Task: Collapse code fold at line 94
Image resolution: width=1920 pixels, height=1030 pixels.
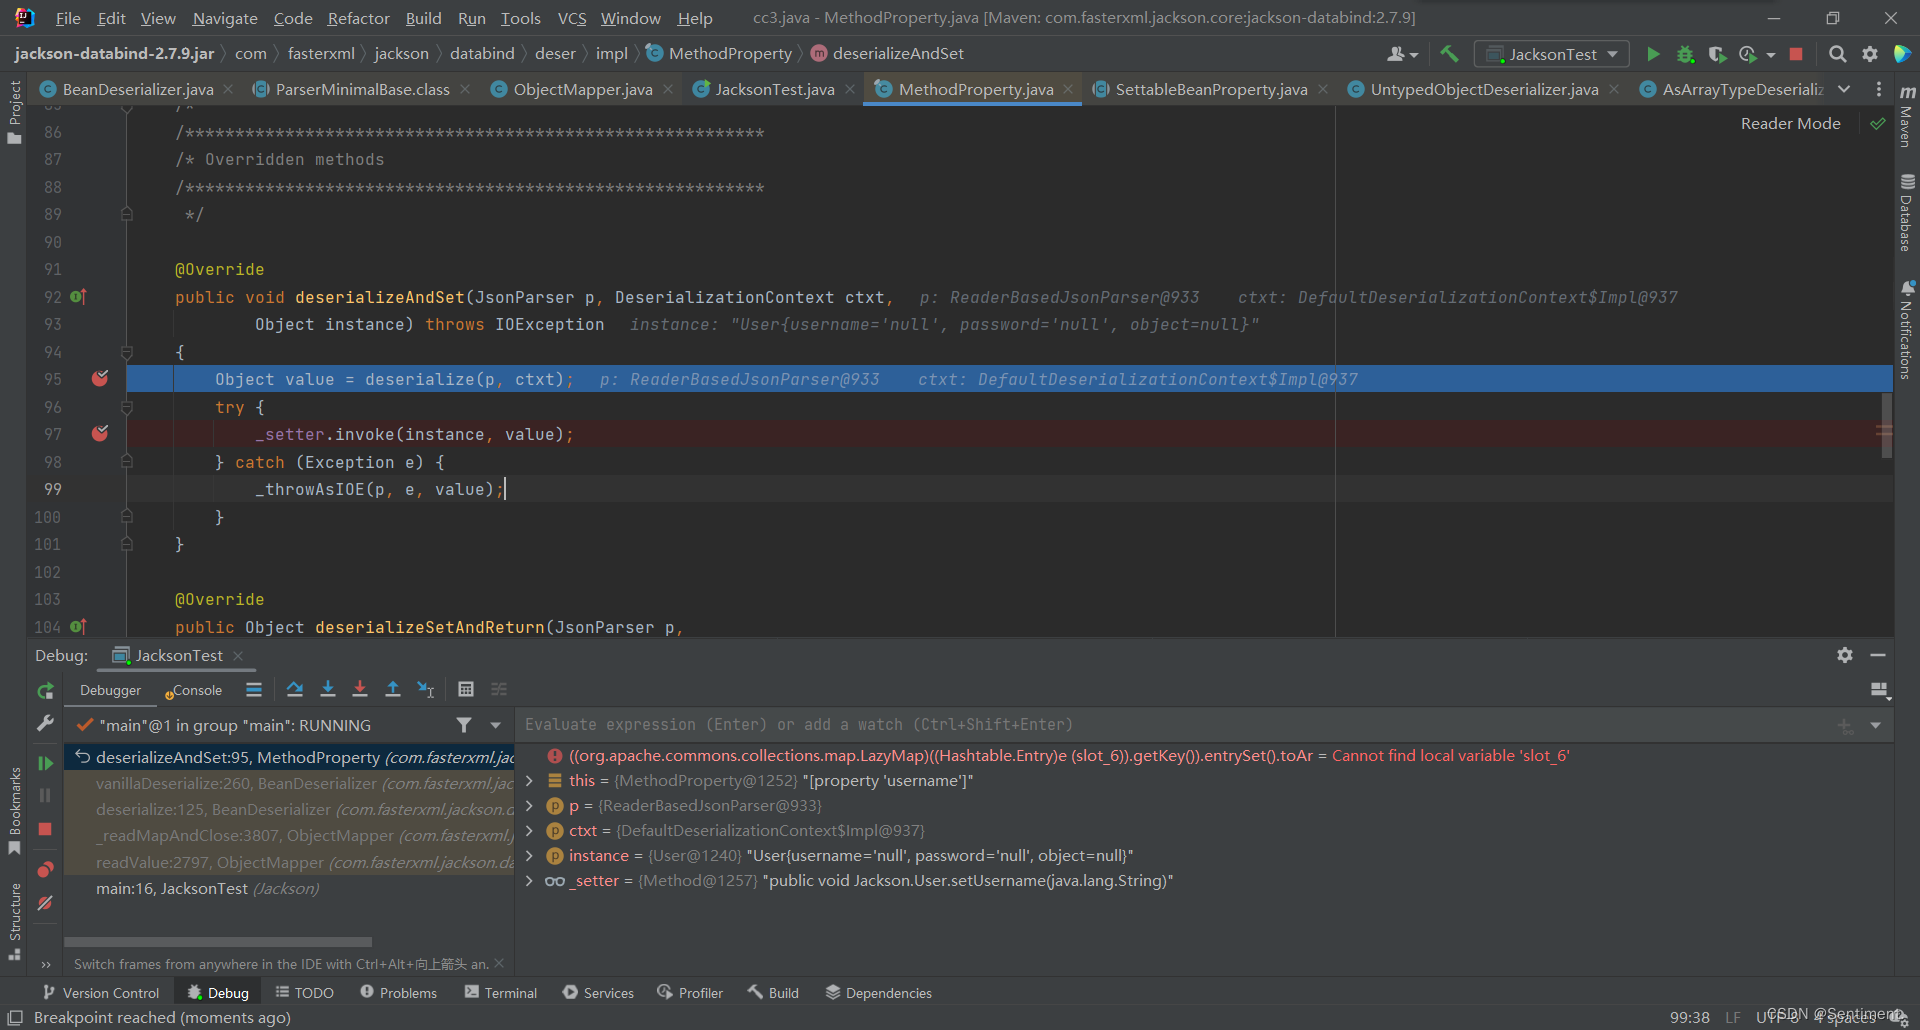Action: pyautogui.click(x=127, y=352)
